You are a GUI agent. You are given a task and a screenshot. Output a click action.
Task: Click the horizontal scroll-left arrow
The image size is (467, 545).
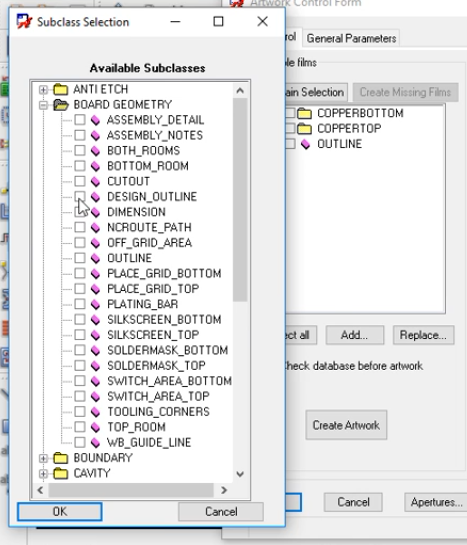(41, 490)
